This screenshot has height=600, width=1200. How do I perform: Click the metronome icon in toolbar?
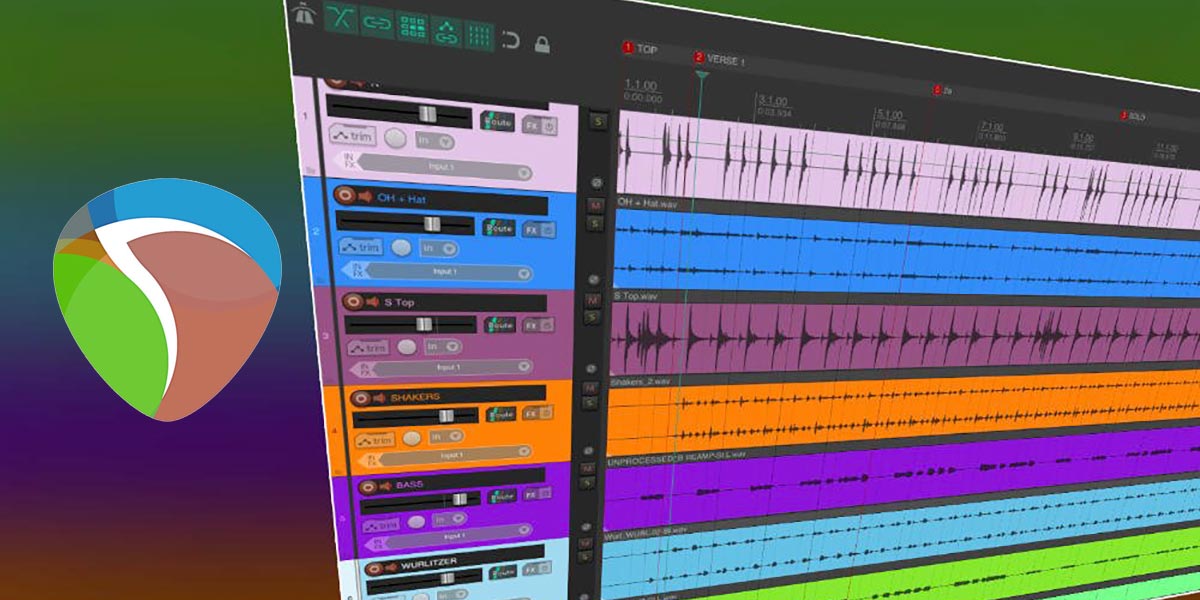[x=301, y=14]
